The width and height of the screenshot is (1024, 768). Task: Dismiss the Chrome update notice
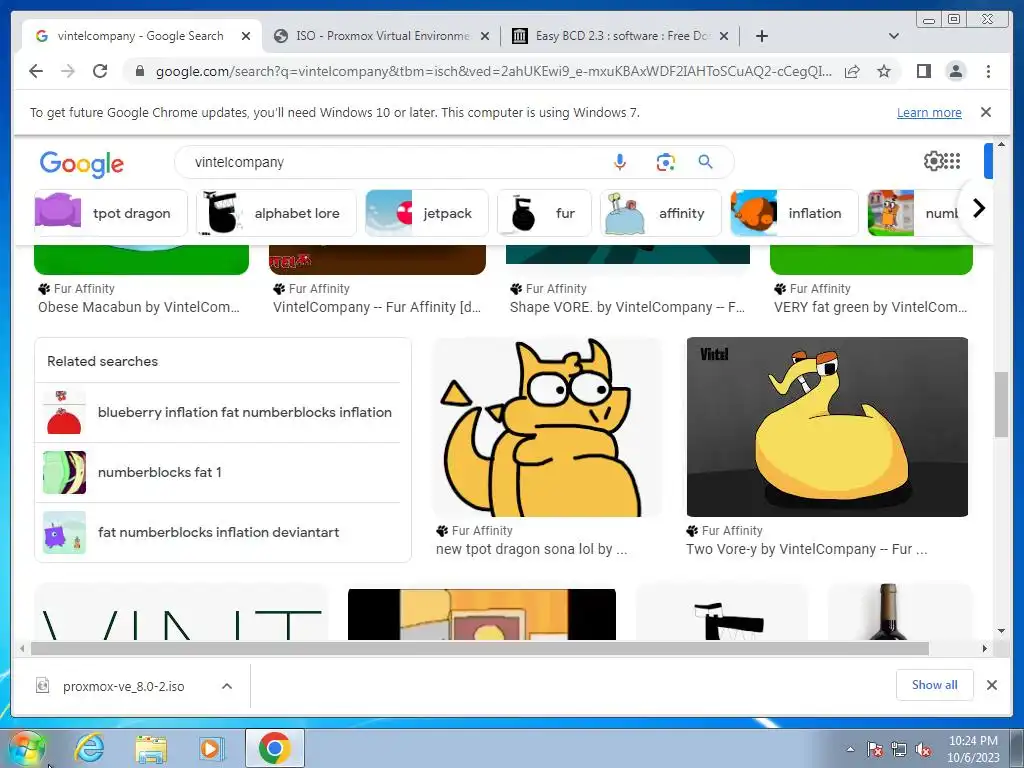click(x=986, y=112)
